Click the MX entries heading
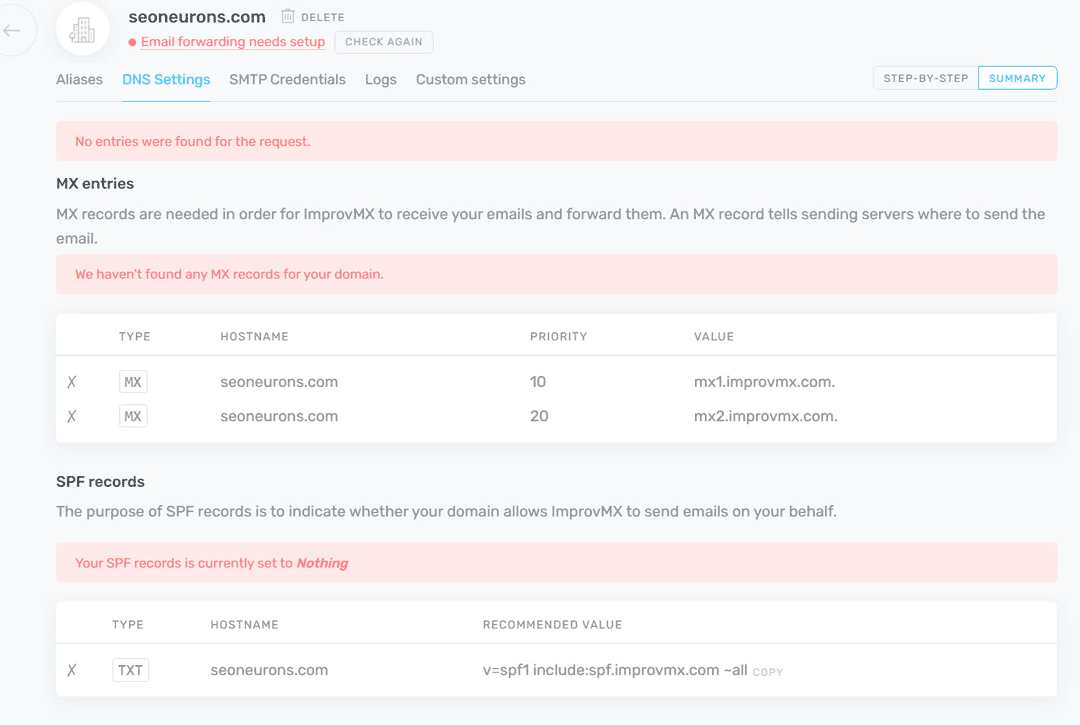This screenshot has height=725, width=1080. pos(95,183)
